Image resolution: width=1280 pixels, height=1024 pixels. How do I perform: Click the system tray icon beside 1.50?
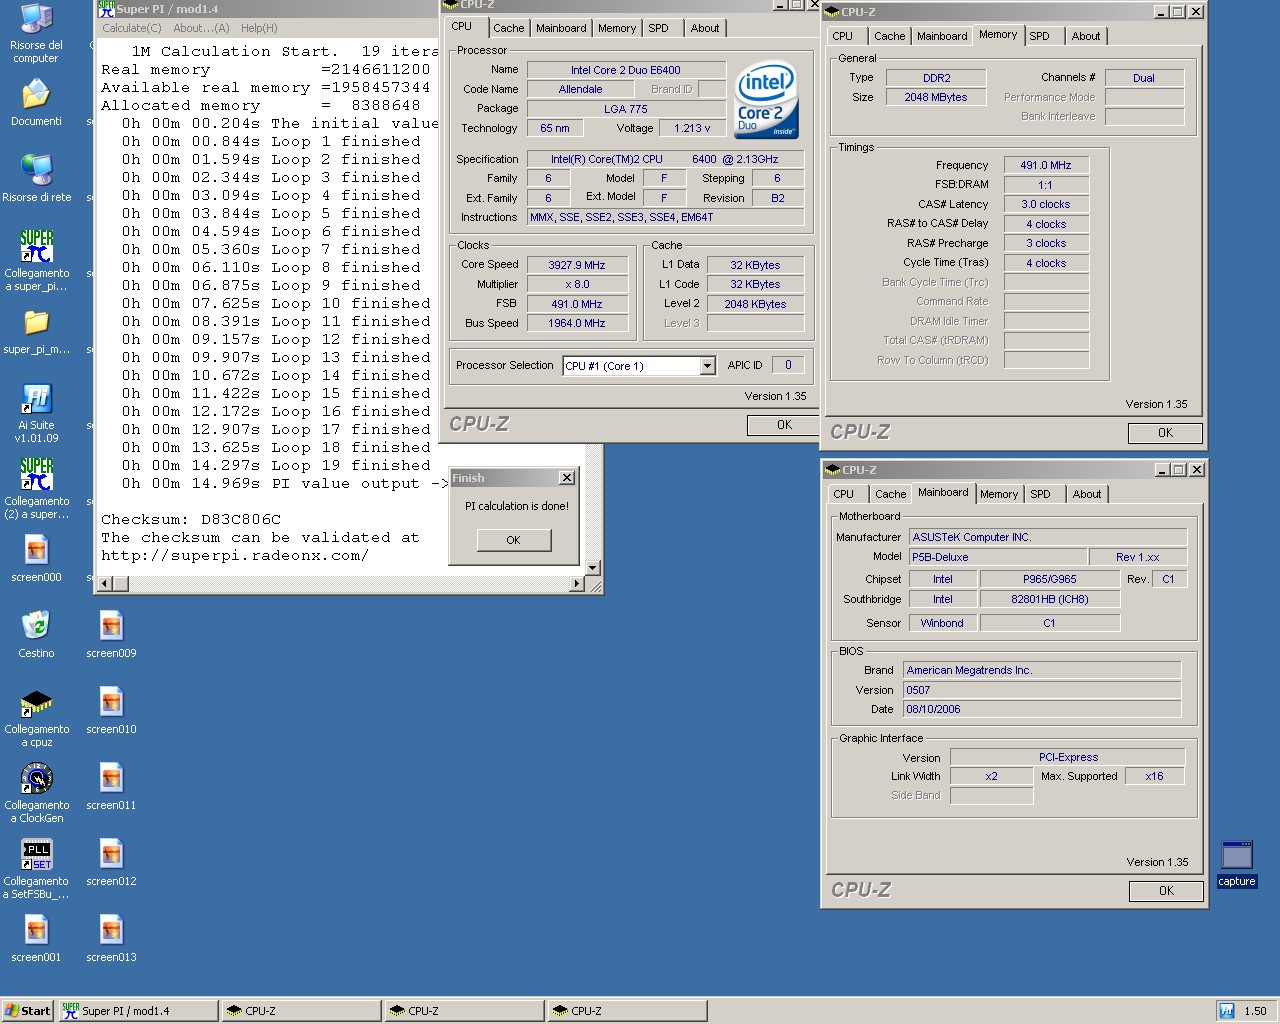[x=1227, y=1011]
